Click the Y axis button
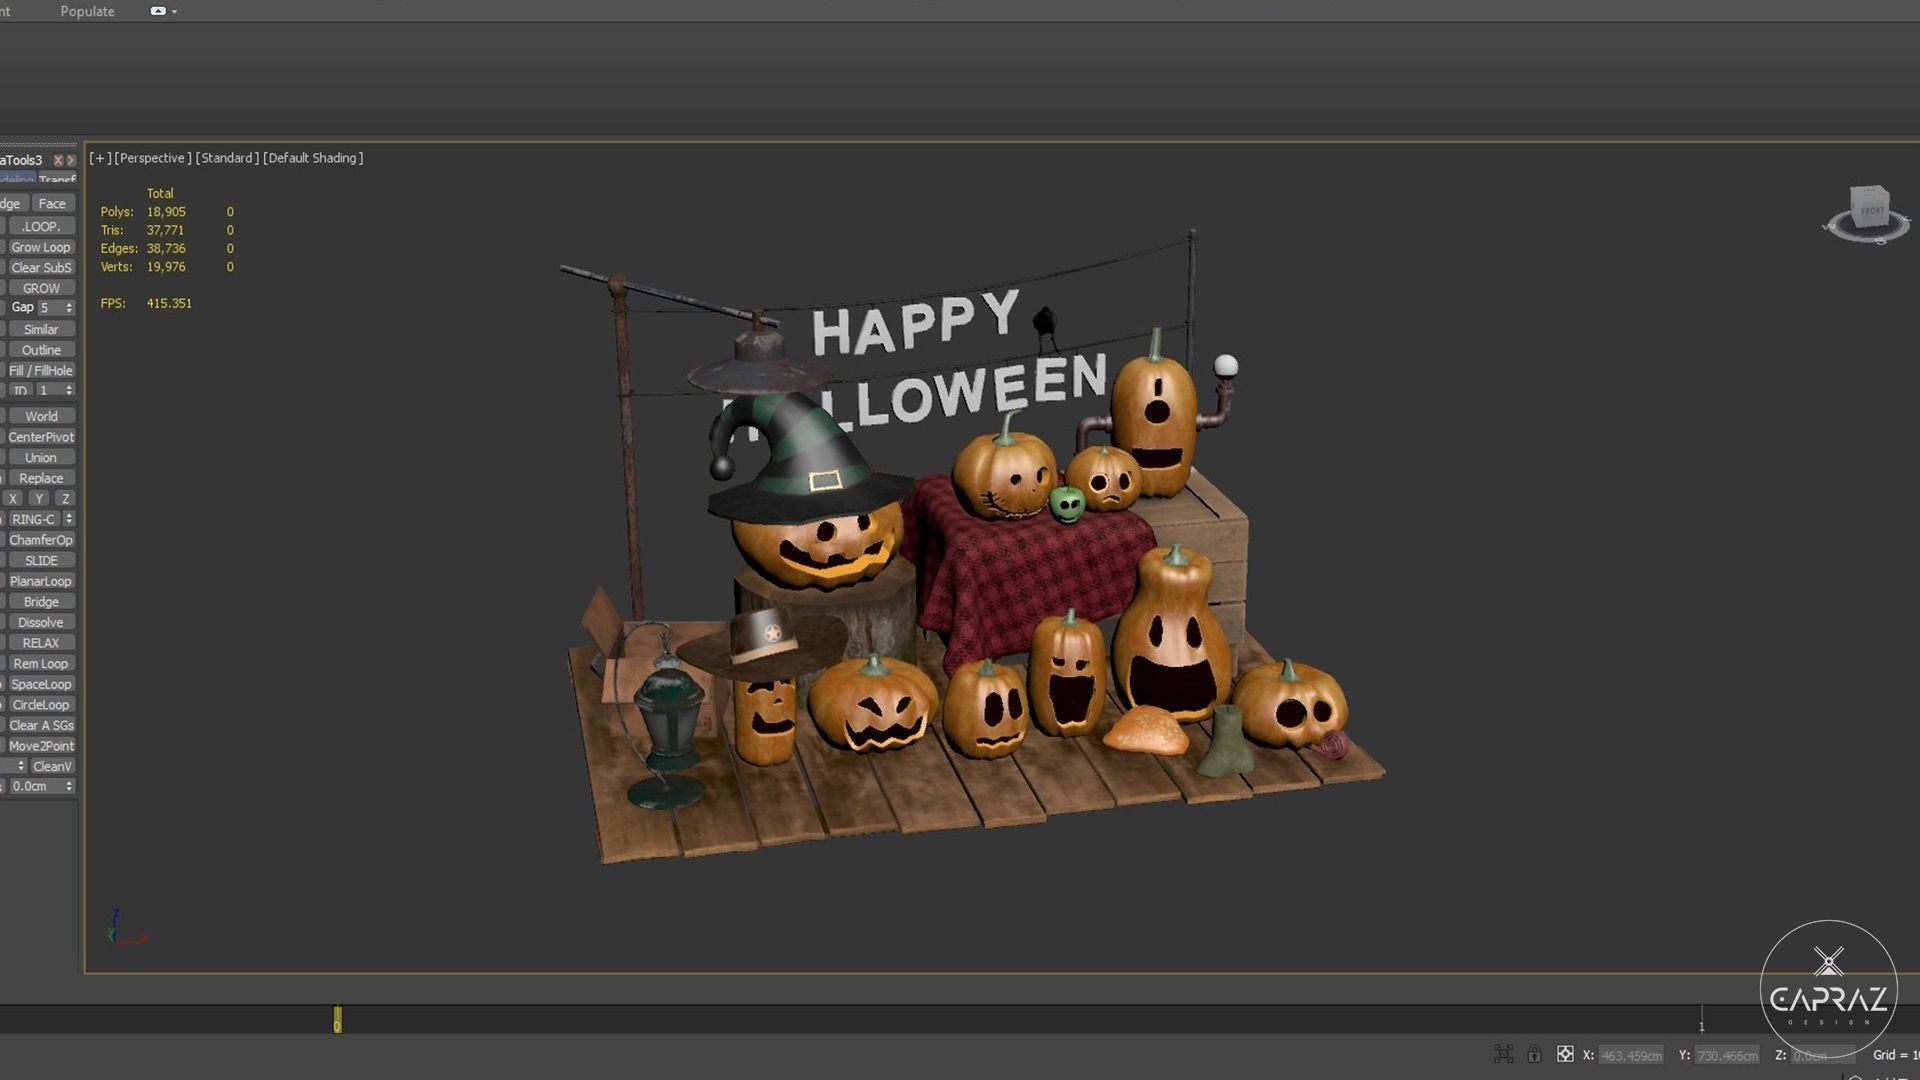The height and width of the screenshot is (1080, 1920). point(39,498)
